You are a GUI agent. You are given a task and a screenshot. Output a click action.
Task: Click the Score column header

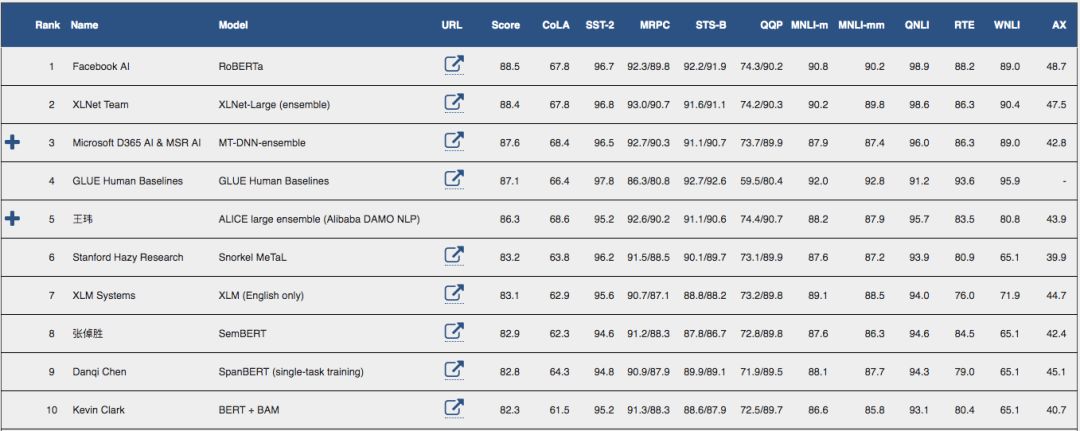point(505,24)
